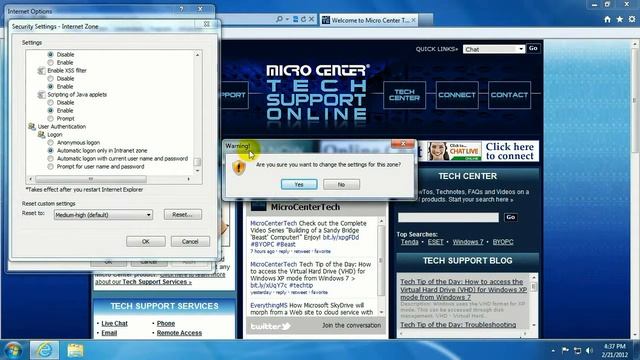Click the network tray icon
The image size is (640, 360).
[x=577, y=350]
